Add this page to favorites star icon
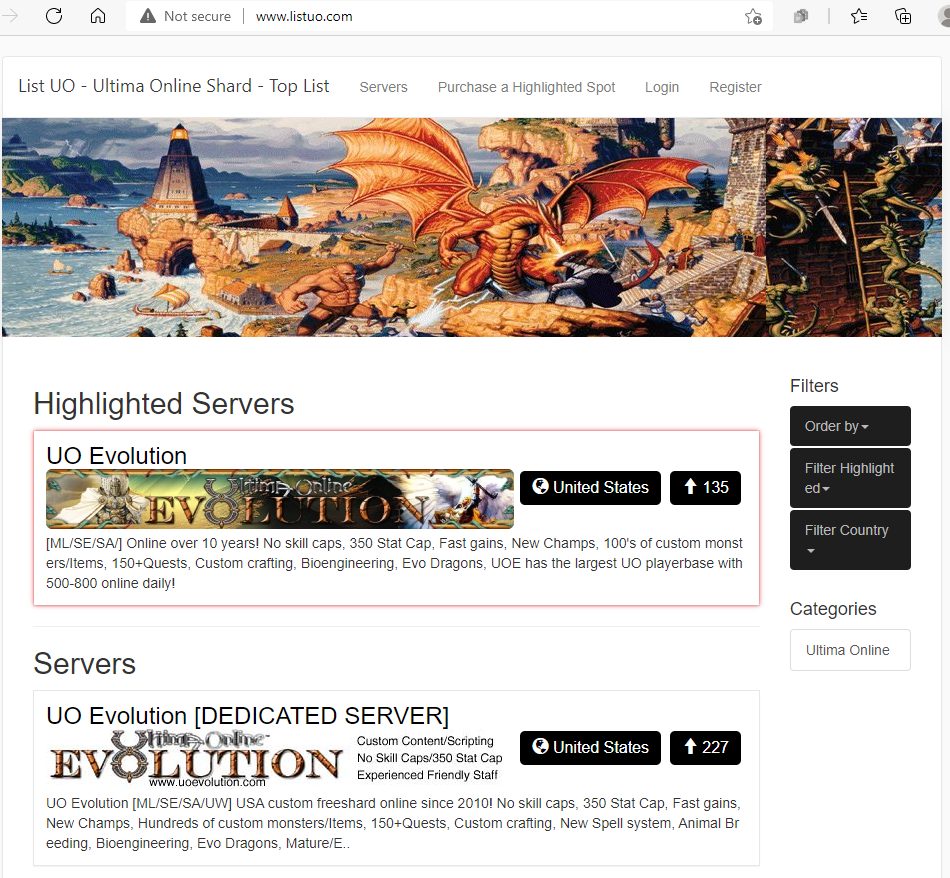This screenshot has height=878, width=950. click(x=753, y=16)
